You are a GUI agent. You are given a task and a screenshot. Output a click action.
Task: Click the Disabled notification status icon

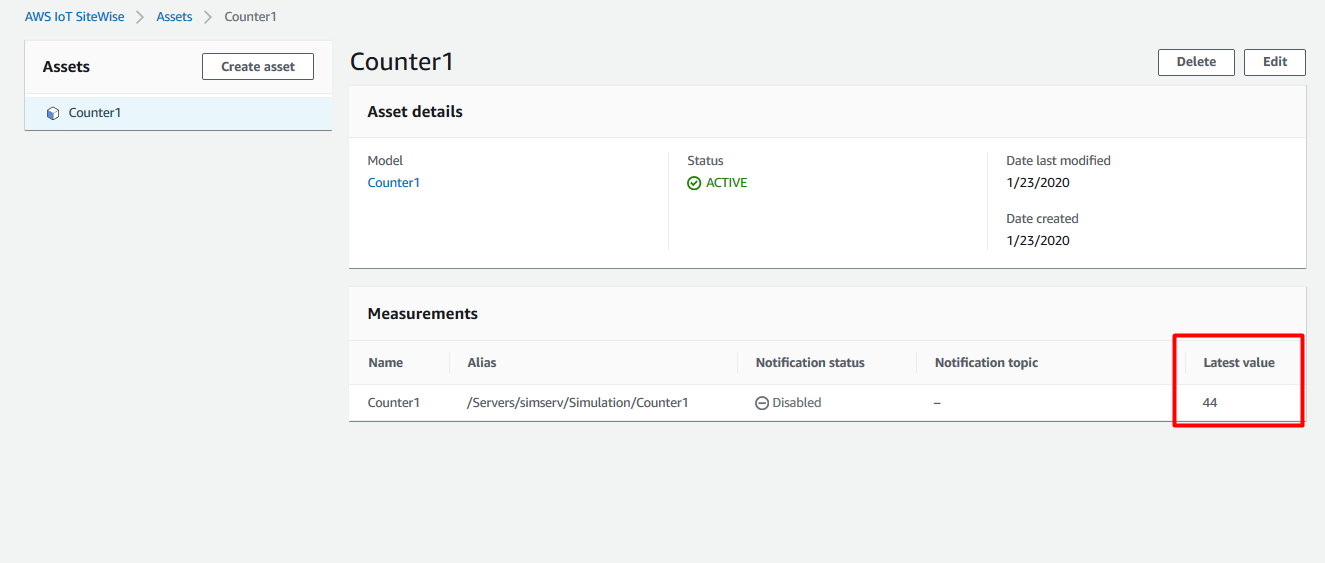point(762,403)
